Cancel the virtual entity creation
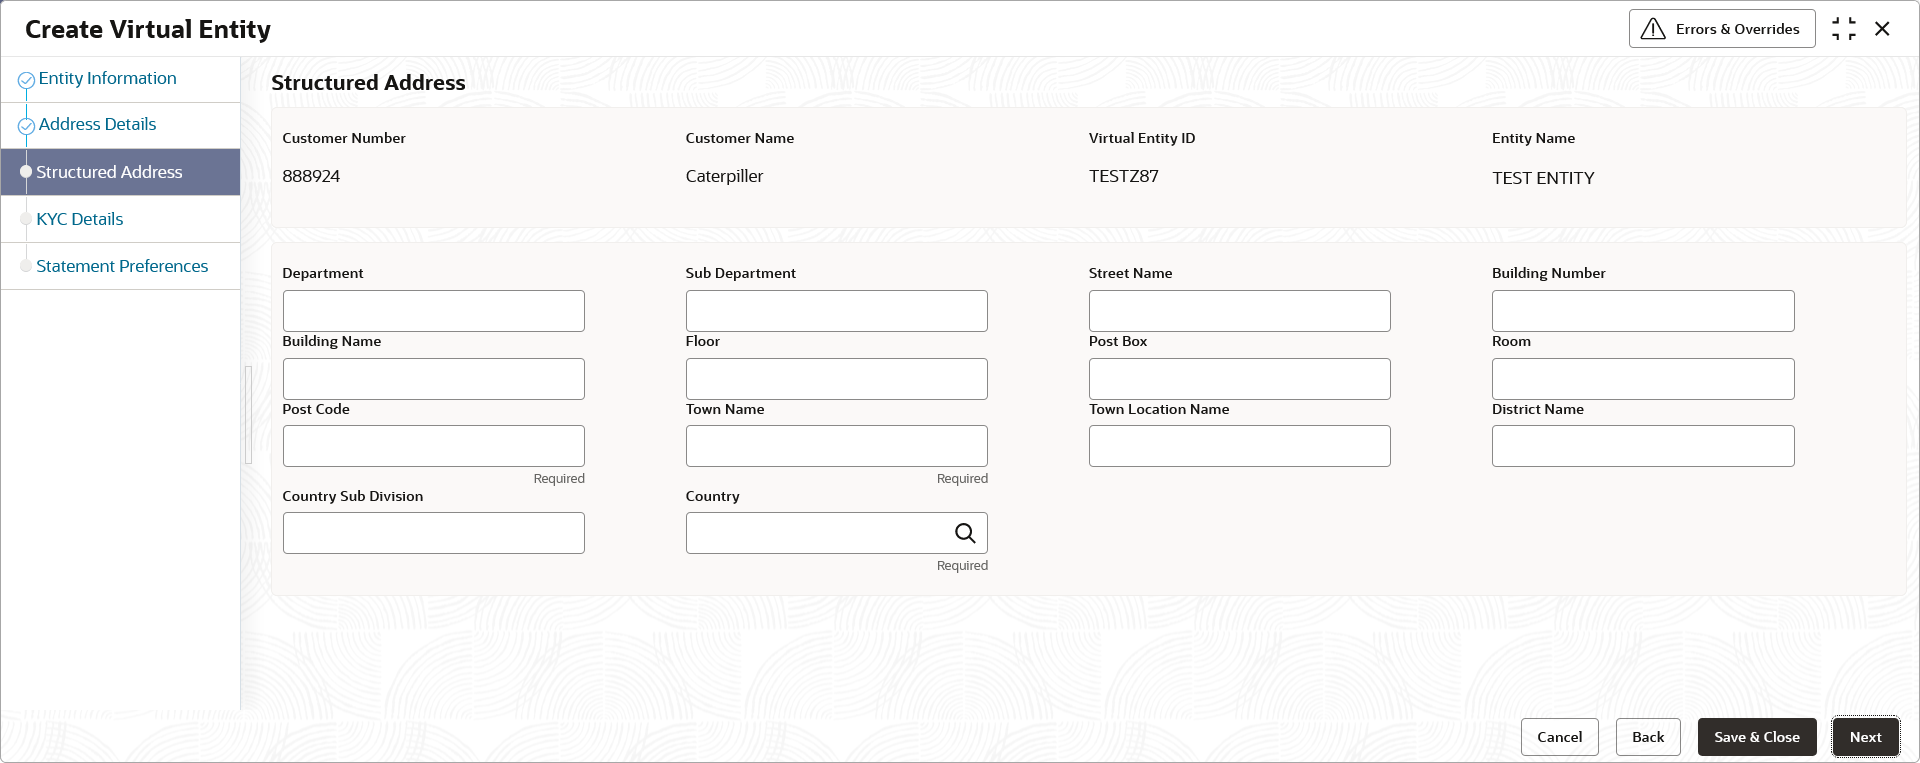Image resolution: width=1920 pixels, height=763 pixels. pyautogui.click(x=1559, y=737)
